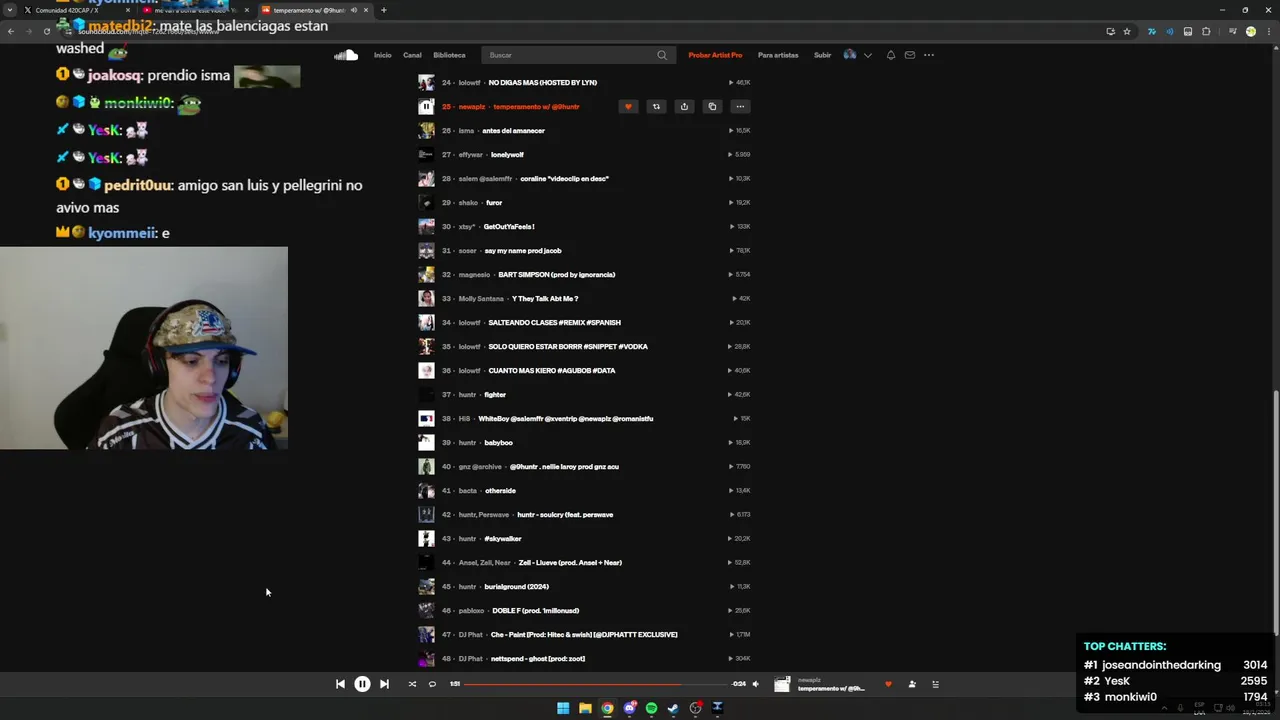1280x720 pixels.
Task: Pause playback in bottom player
Action: (x=362, y=684)
